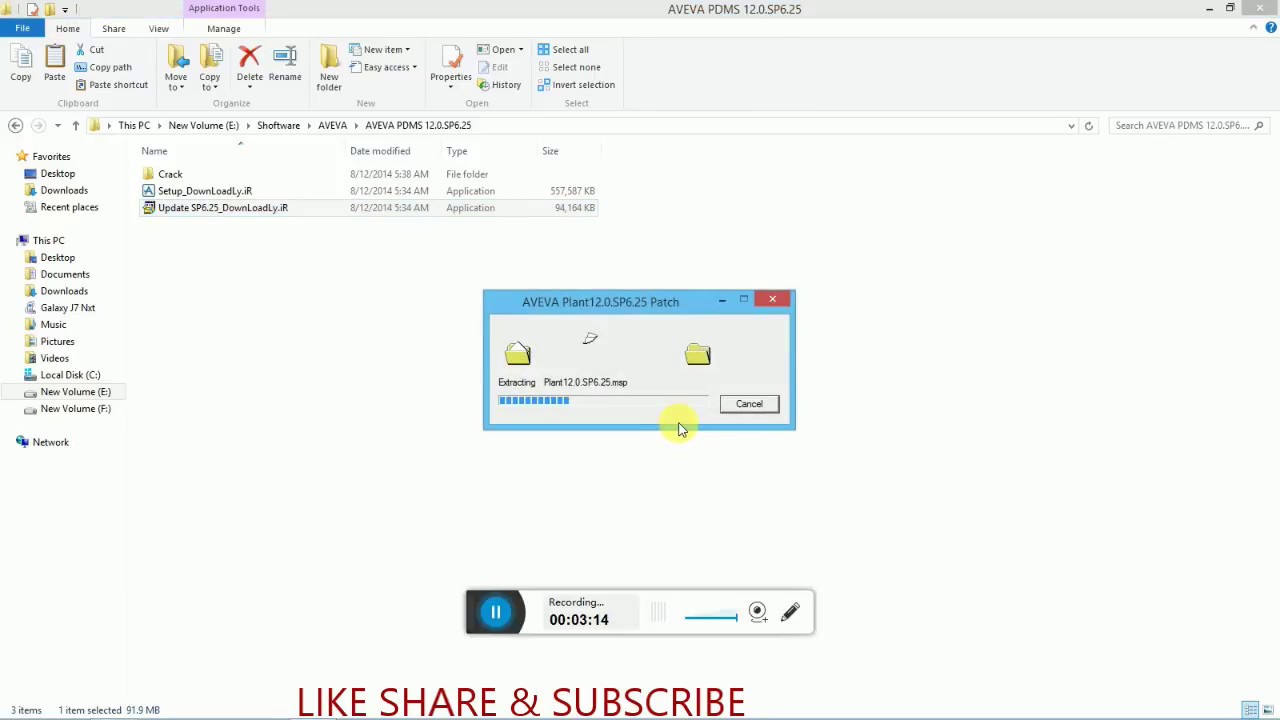
Task: Click the extraction progress bar
Action: 603,401
